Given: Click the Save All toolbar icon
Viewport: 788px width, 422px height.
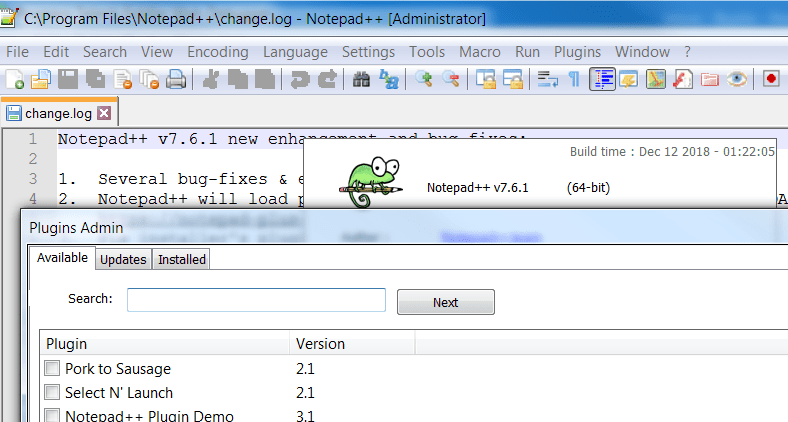Looking at the screenshot, I should pyautogui.click(x=95, y=79).
